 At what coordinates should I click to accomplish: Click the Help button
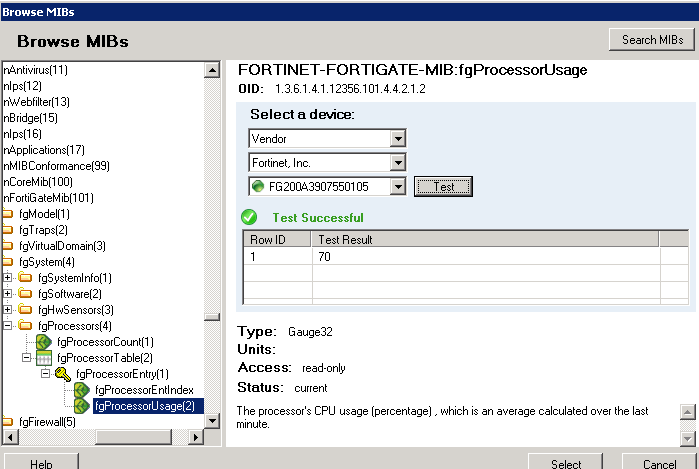[41, 462]
